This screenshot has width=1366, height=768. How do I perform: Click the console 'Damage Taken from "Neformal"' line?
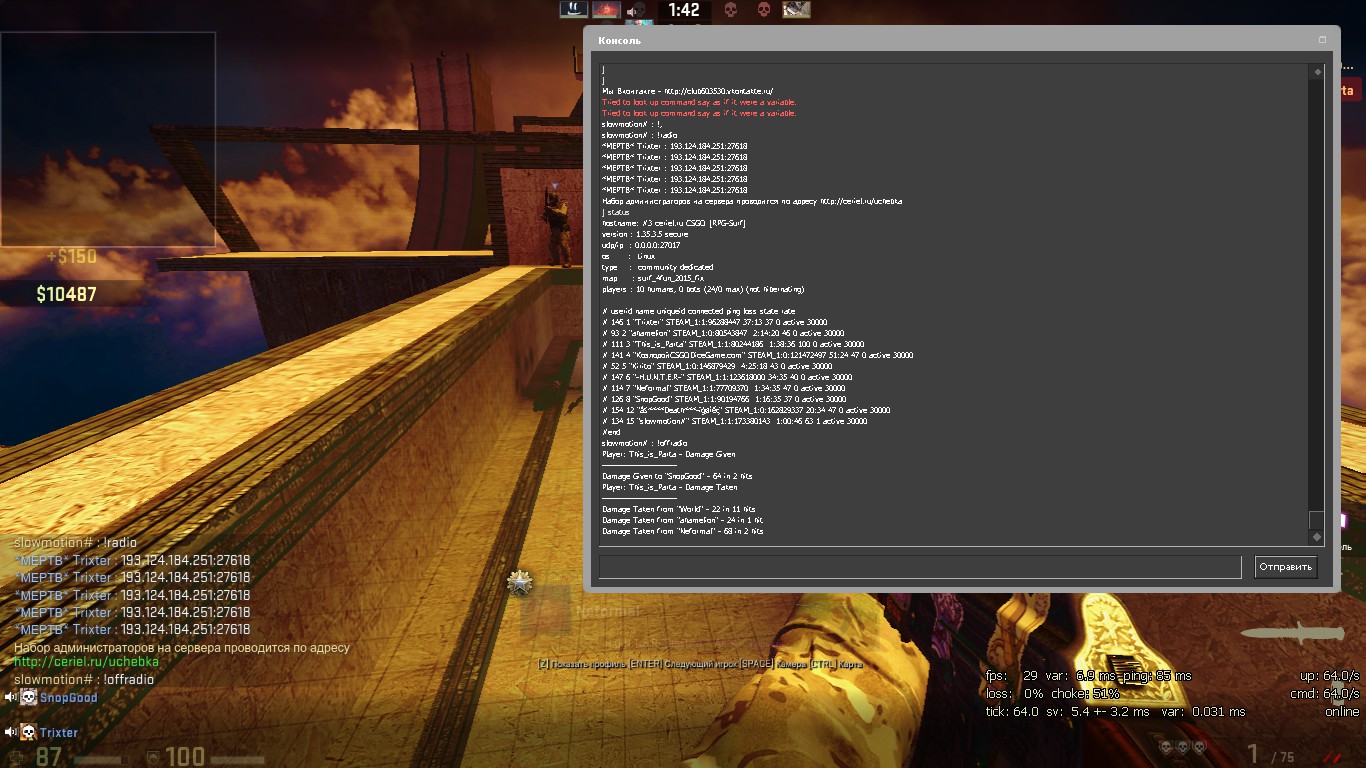tap(682, 531)
